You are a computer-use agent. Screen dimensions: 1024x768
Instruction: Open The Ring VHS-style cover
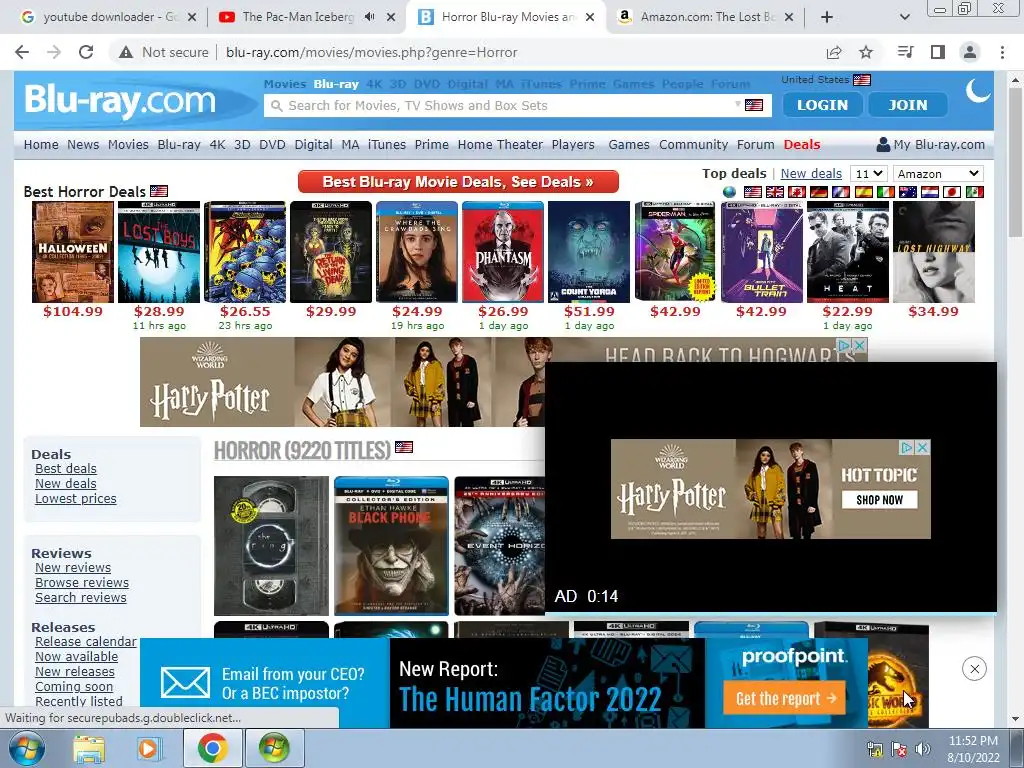[271, 546]
